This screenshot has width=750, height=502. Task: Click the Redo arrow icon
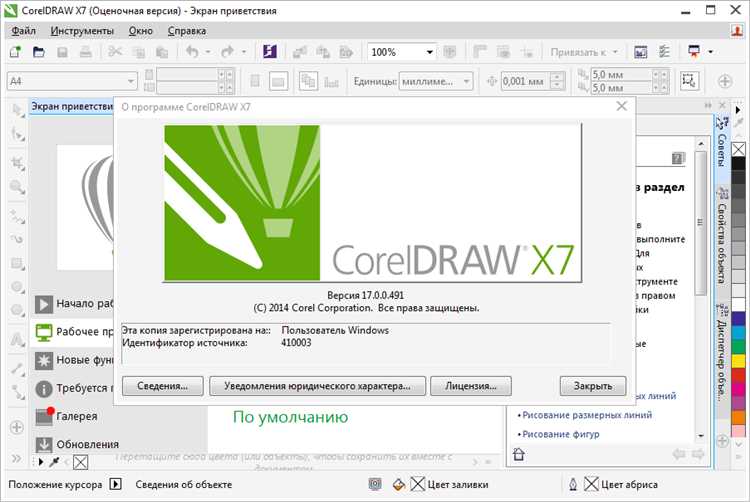tap(228, 52)
